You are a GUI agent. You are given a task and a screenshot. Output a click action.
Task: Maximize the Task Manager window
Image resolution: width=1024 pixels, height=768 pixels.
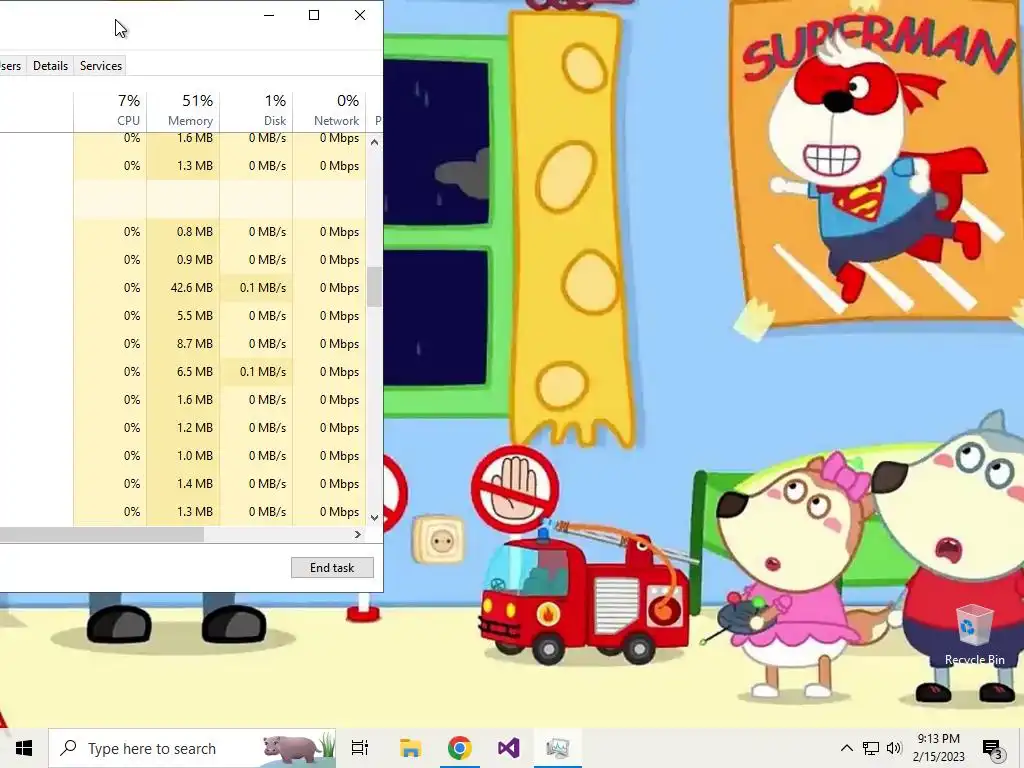[314, 15]
